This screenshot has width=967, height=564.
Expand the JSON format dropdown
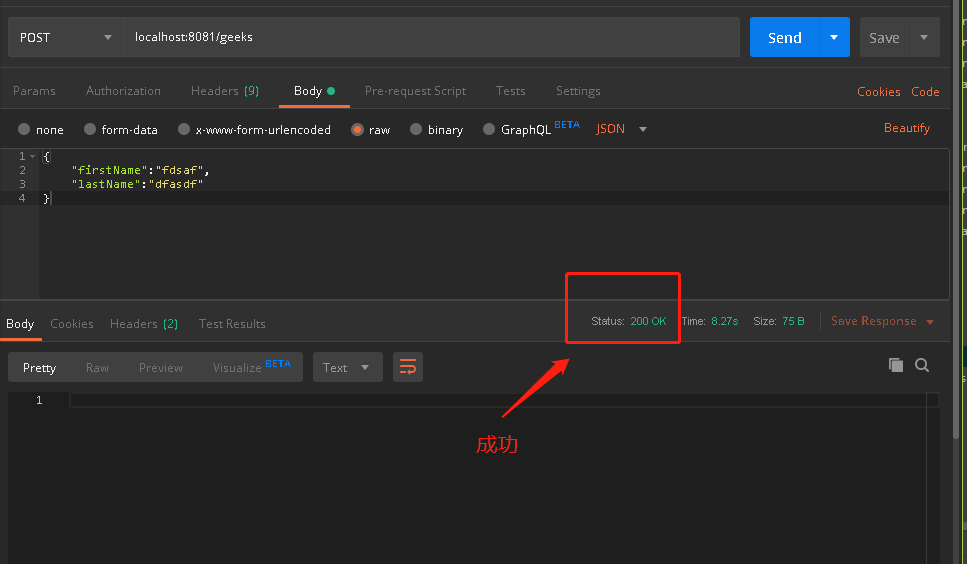(x=622, y=129)
